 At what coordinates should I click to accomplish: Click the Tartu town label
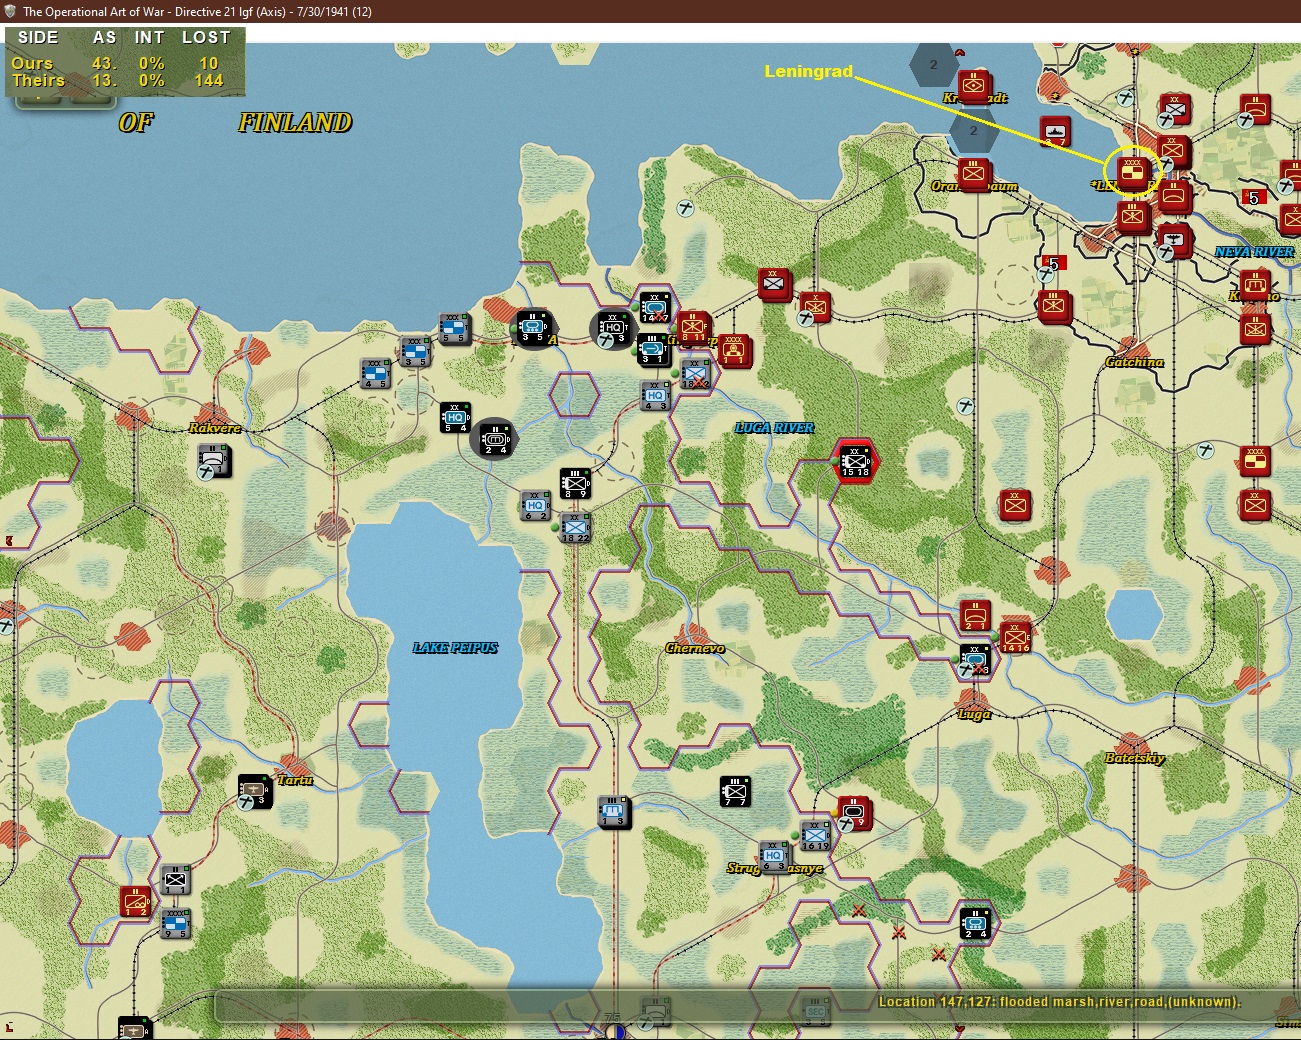(295, 780)
